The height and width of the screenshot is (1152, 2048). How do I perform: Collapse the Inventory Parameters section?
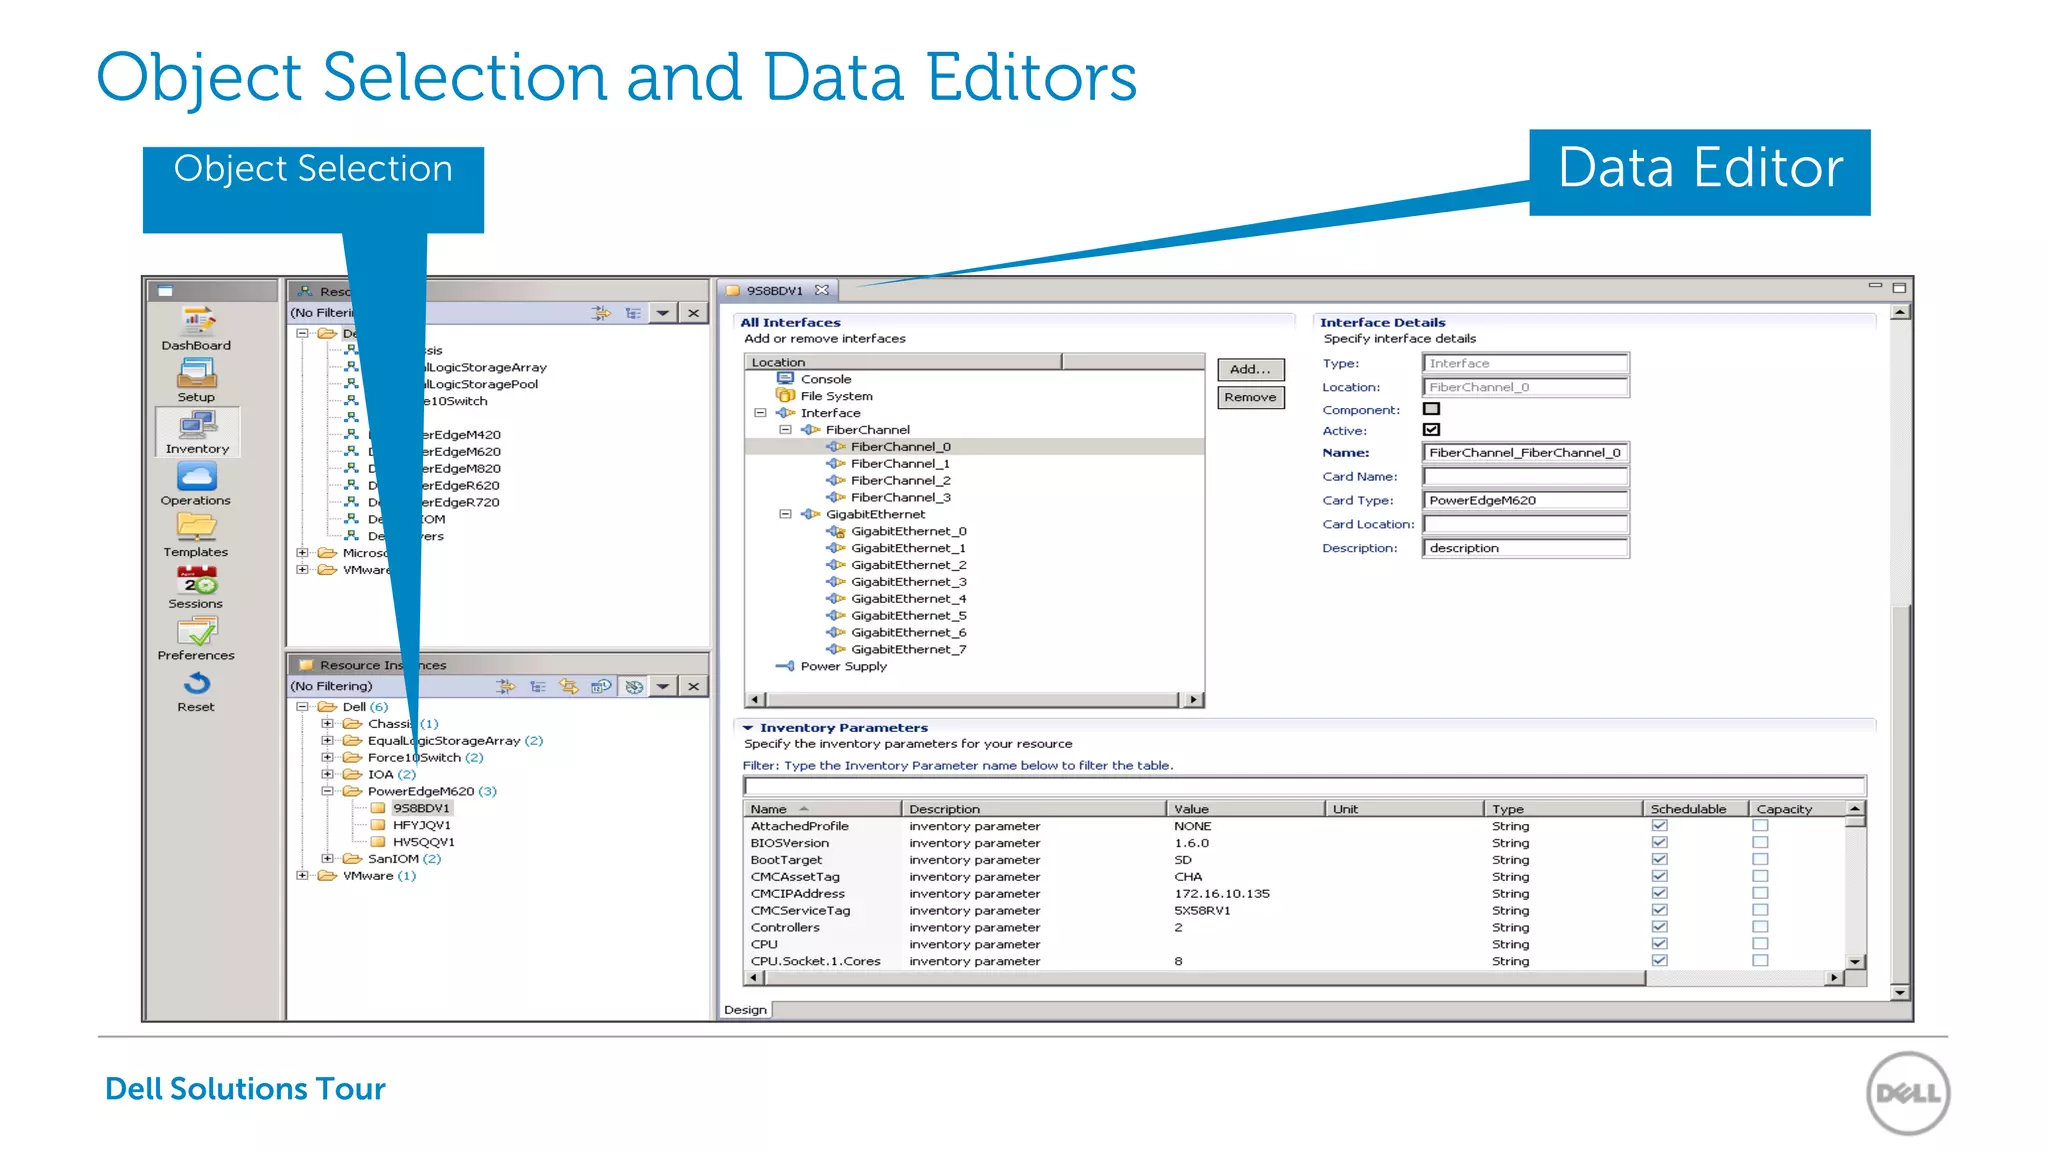tap(747, 728)
